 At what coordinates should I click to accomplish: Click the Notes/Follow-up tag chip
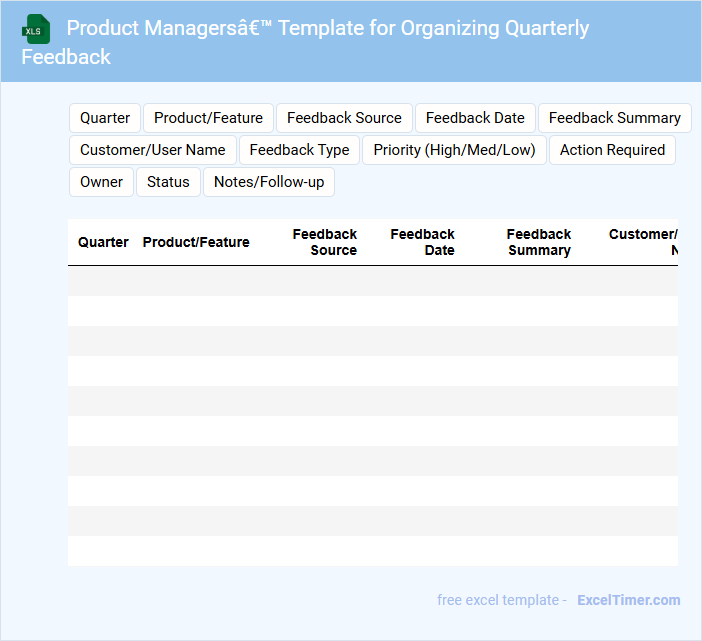(269, 182)
